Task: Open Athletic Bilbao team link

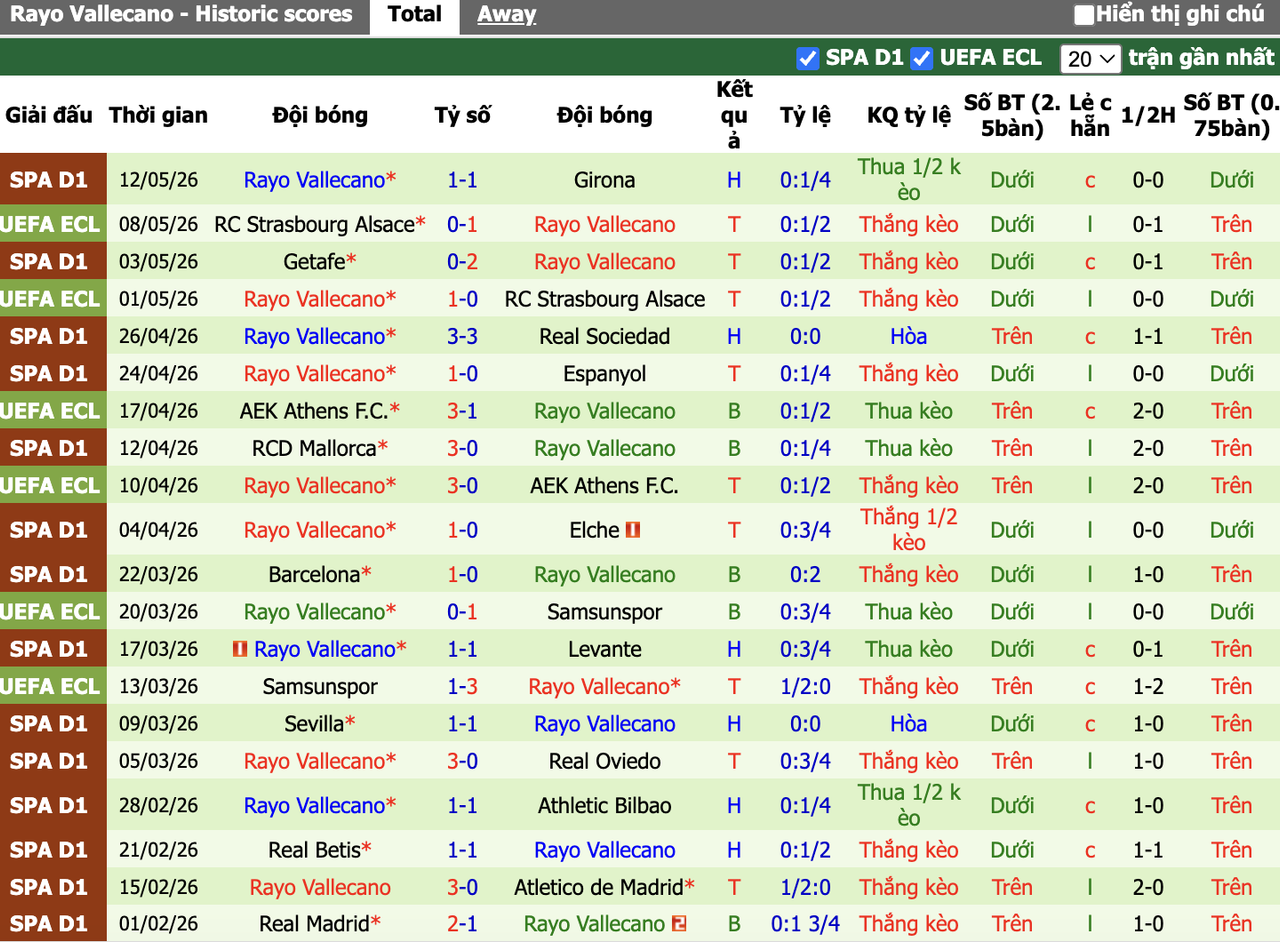Action: pos(604,806)
